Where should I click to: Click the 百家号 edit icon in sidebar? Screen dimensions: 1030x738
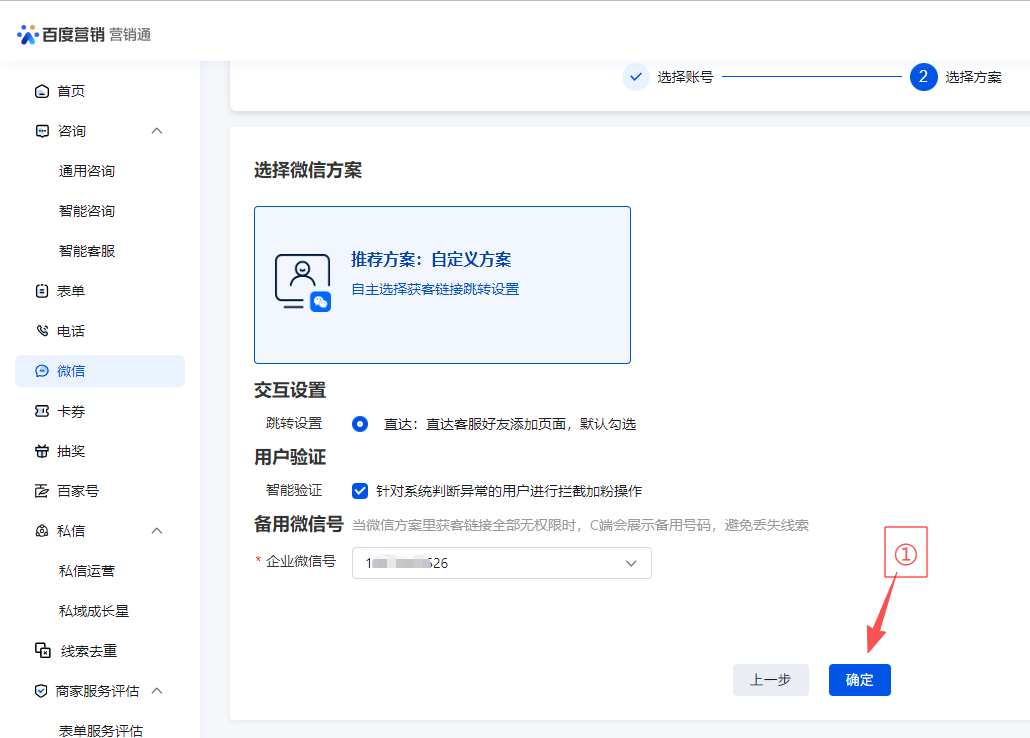pyautogui.click(x=42, y=491)
